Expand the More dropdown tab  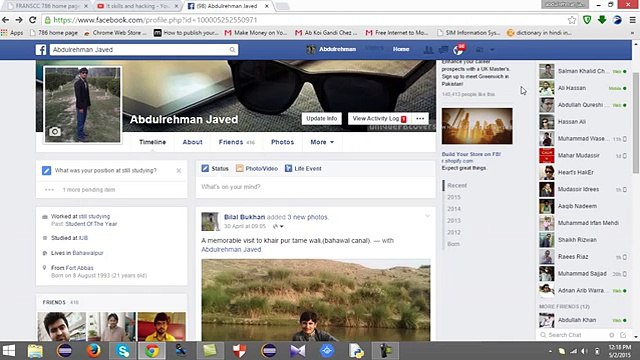(x=322, y=142)
